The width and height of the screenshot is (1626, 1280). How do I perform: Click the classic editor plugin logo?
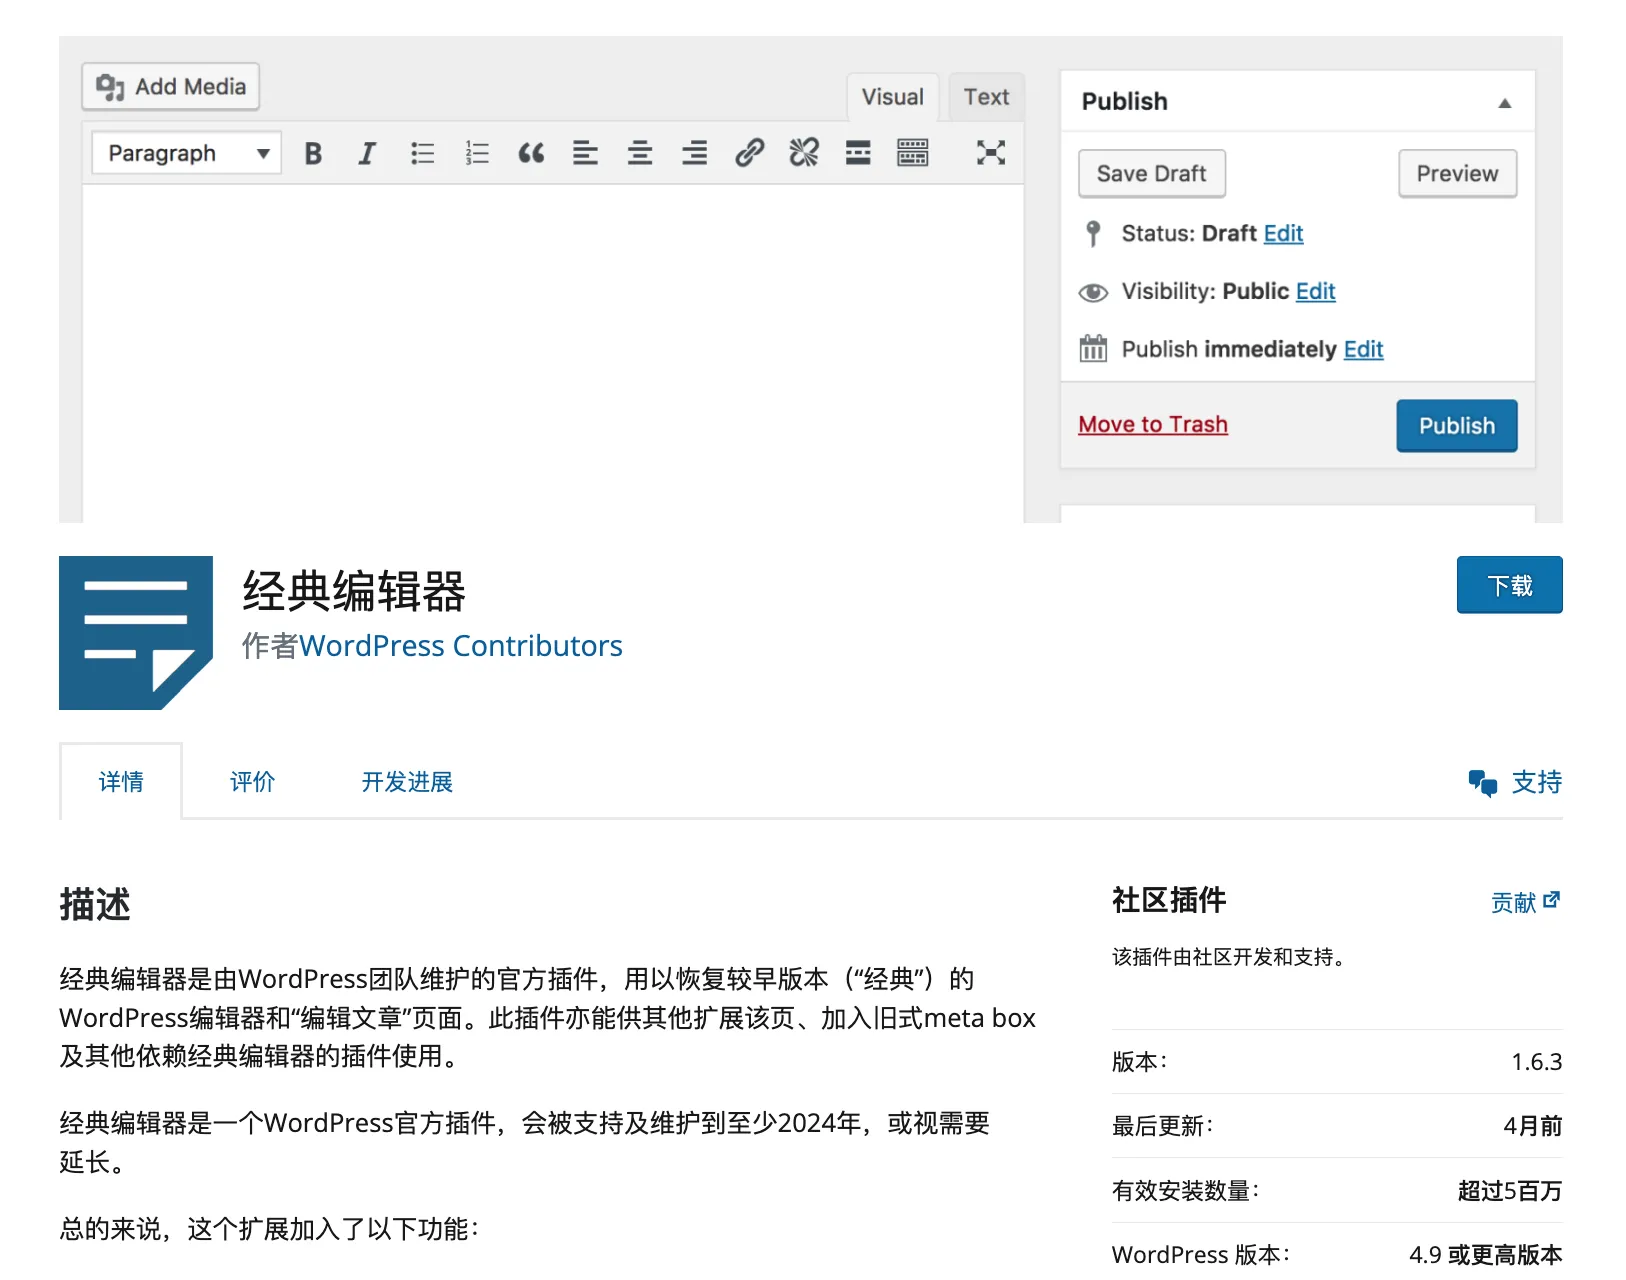pyautogui.click(x=136, y=633)
